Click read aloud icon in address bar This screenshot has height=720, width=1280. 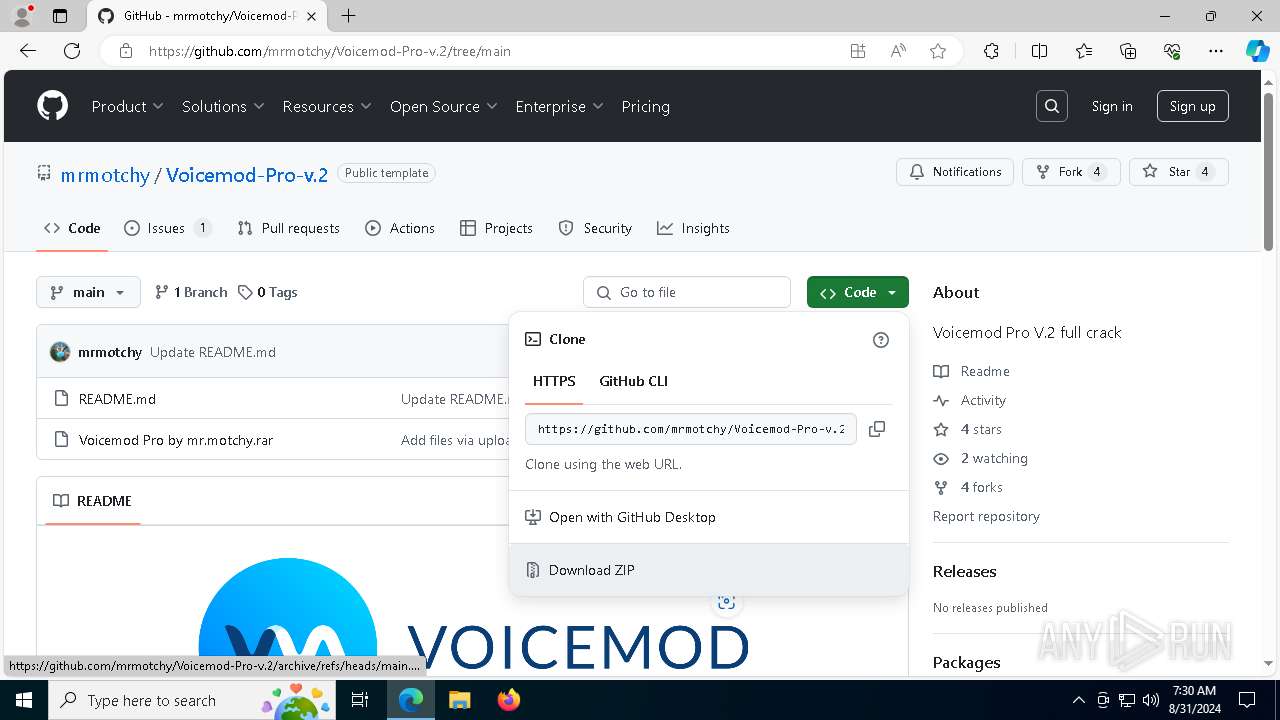point(898,51)
